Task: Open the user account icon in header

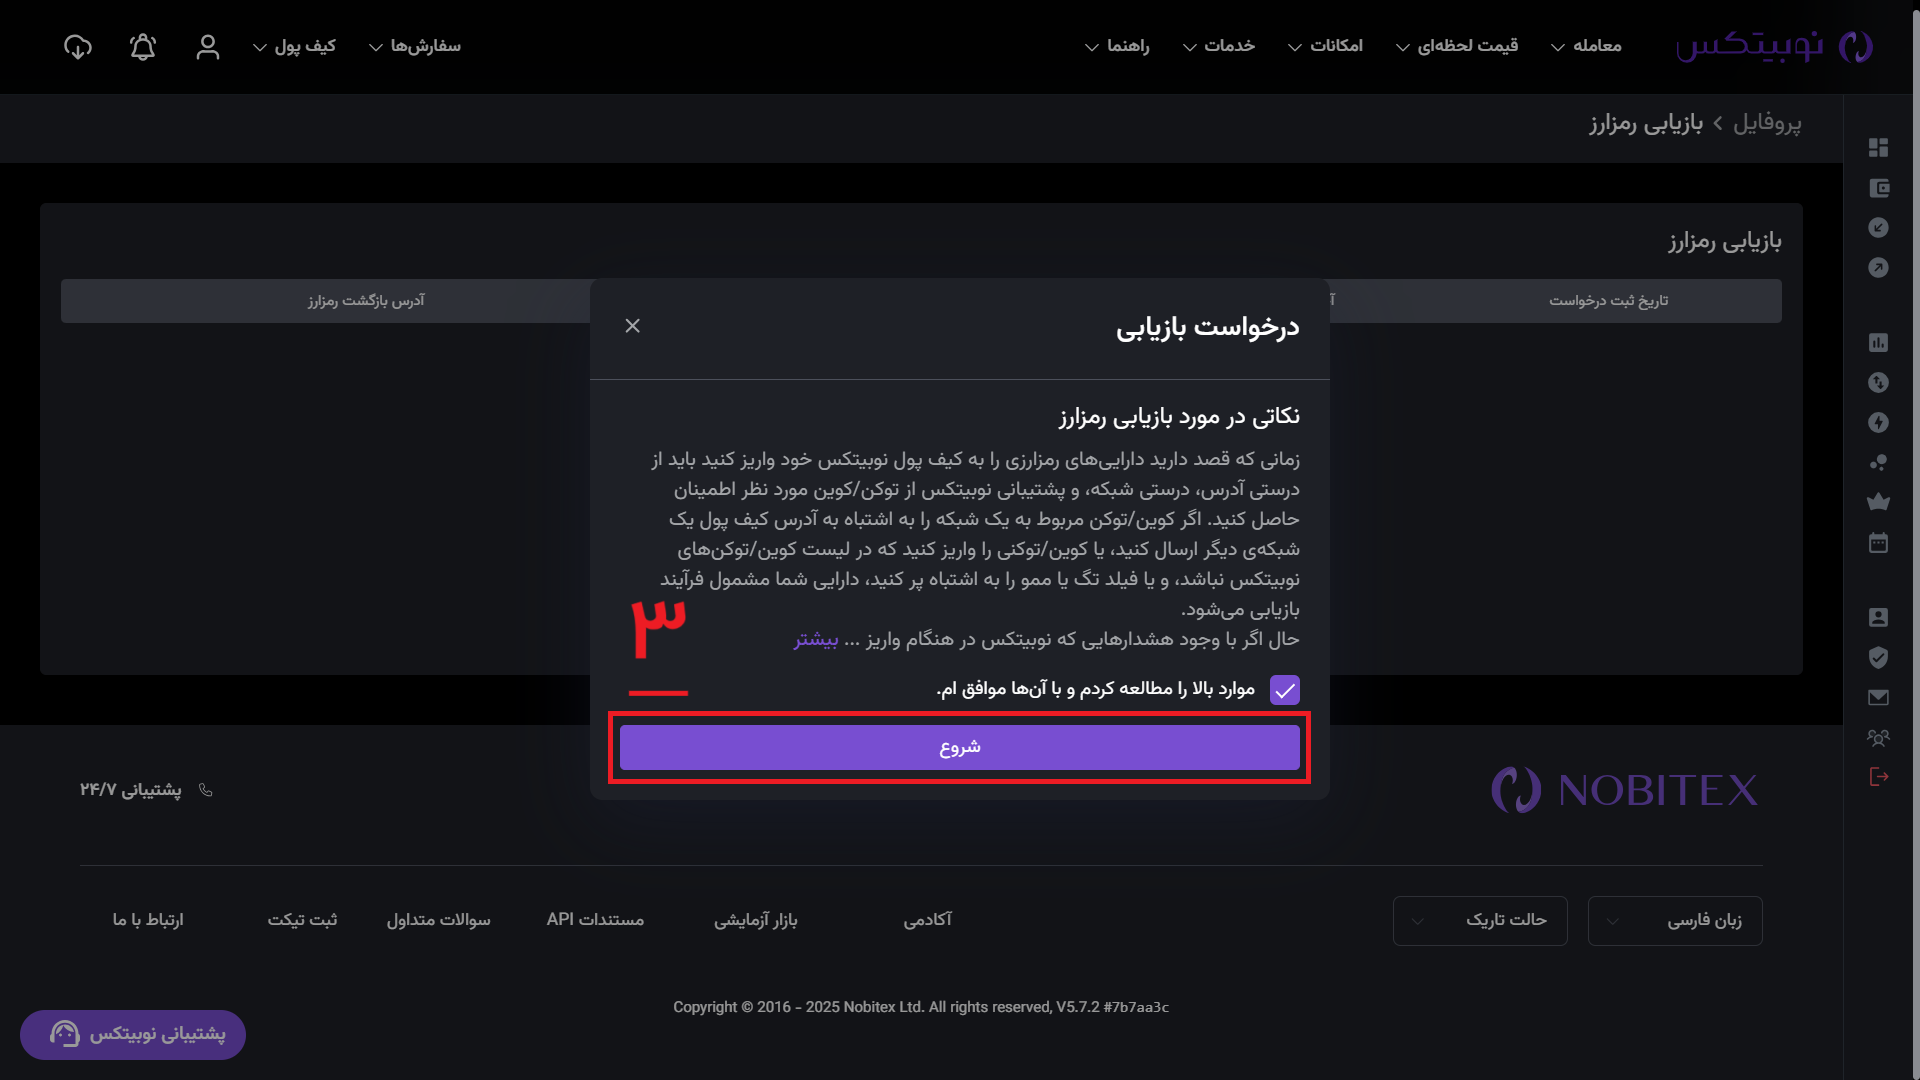Action: pos(208,46)
